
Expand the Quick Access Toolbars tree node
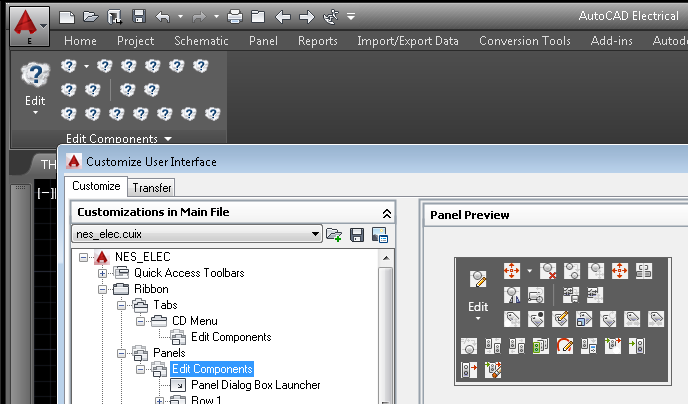[x=102, y=273]
